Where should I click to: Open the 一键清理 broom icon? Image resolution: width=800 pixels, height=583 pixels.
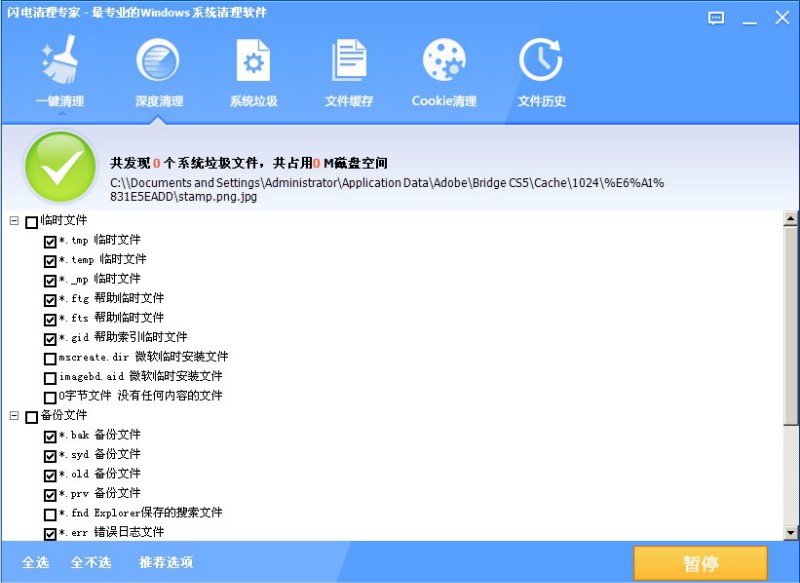pos(60,62)
